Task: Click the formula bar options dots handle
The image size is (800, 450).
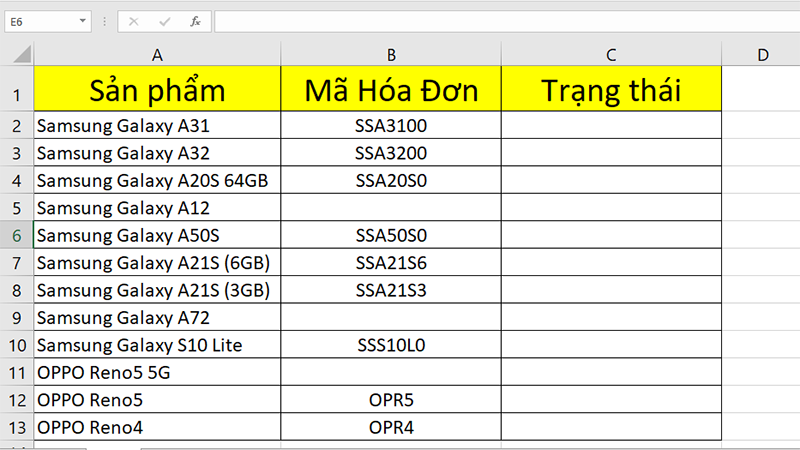Action: coord(105,22)
